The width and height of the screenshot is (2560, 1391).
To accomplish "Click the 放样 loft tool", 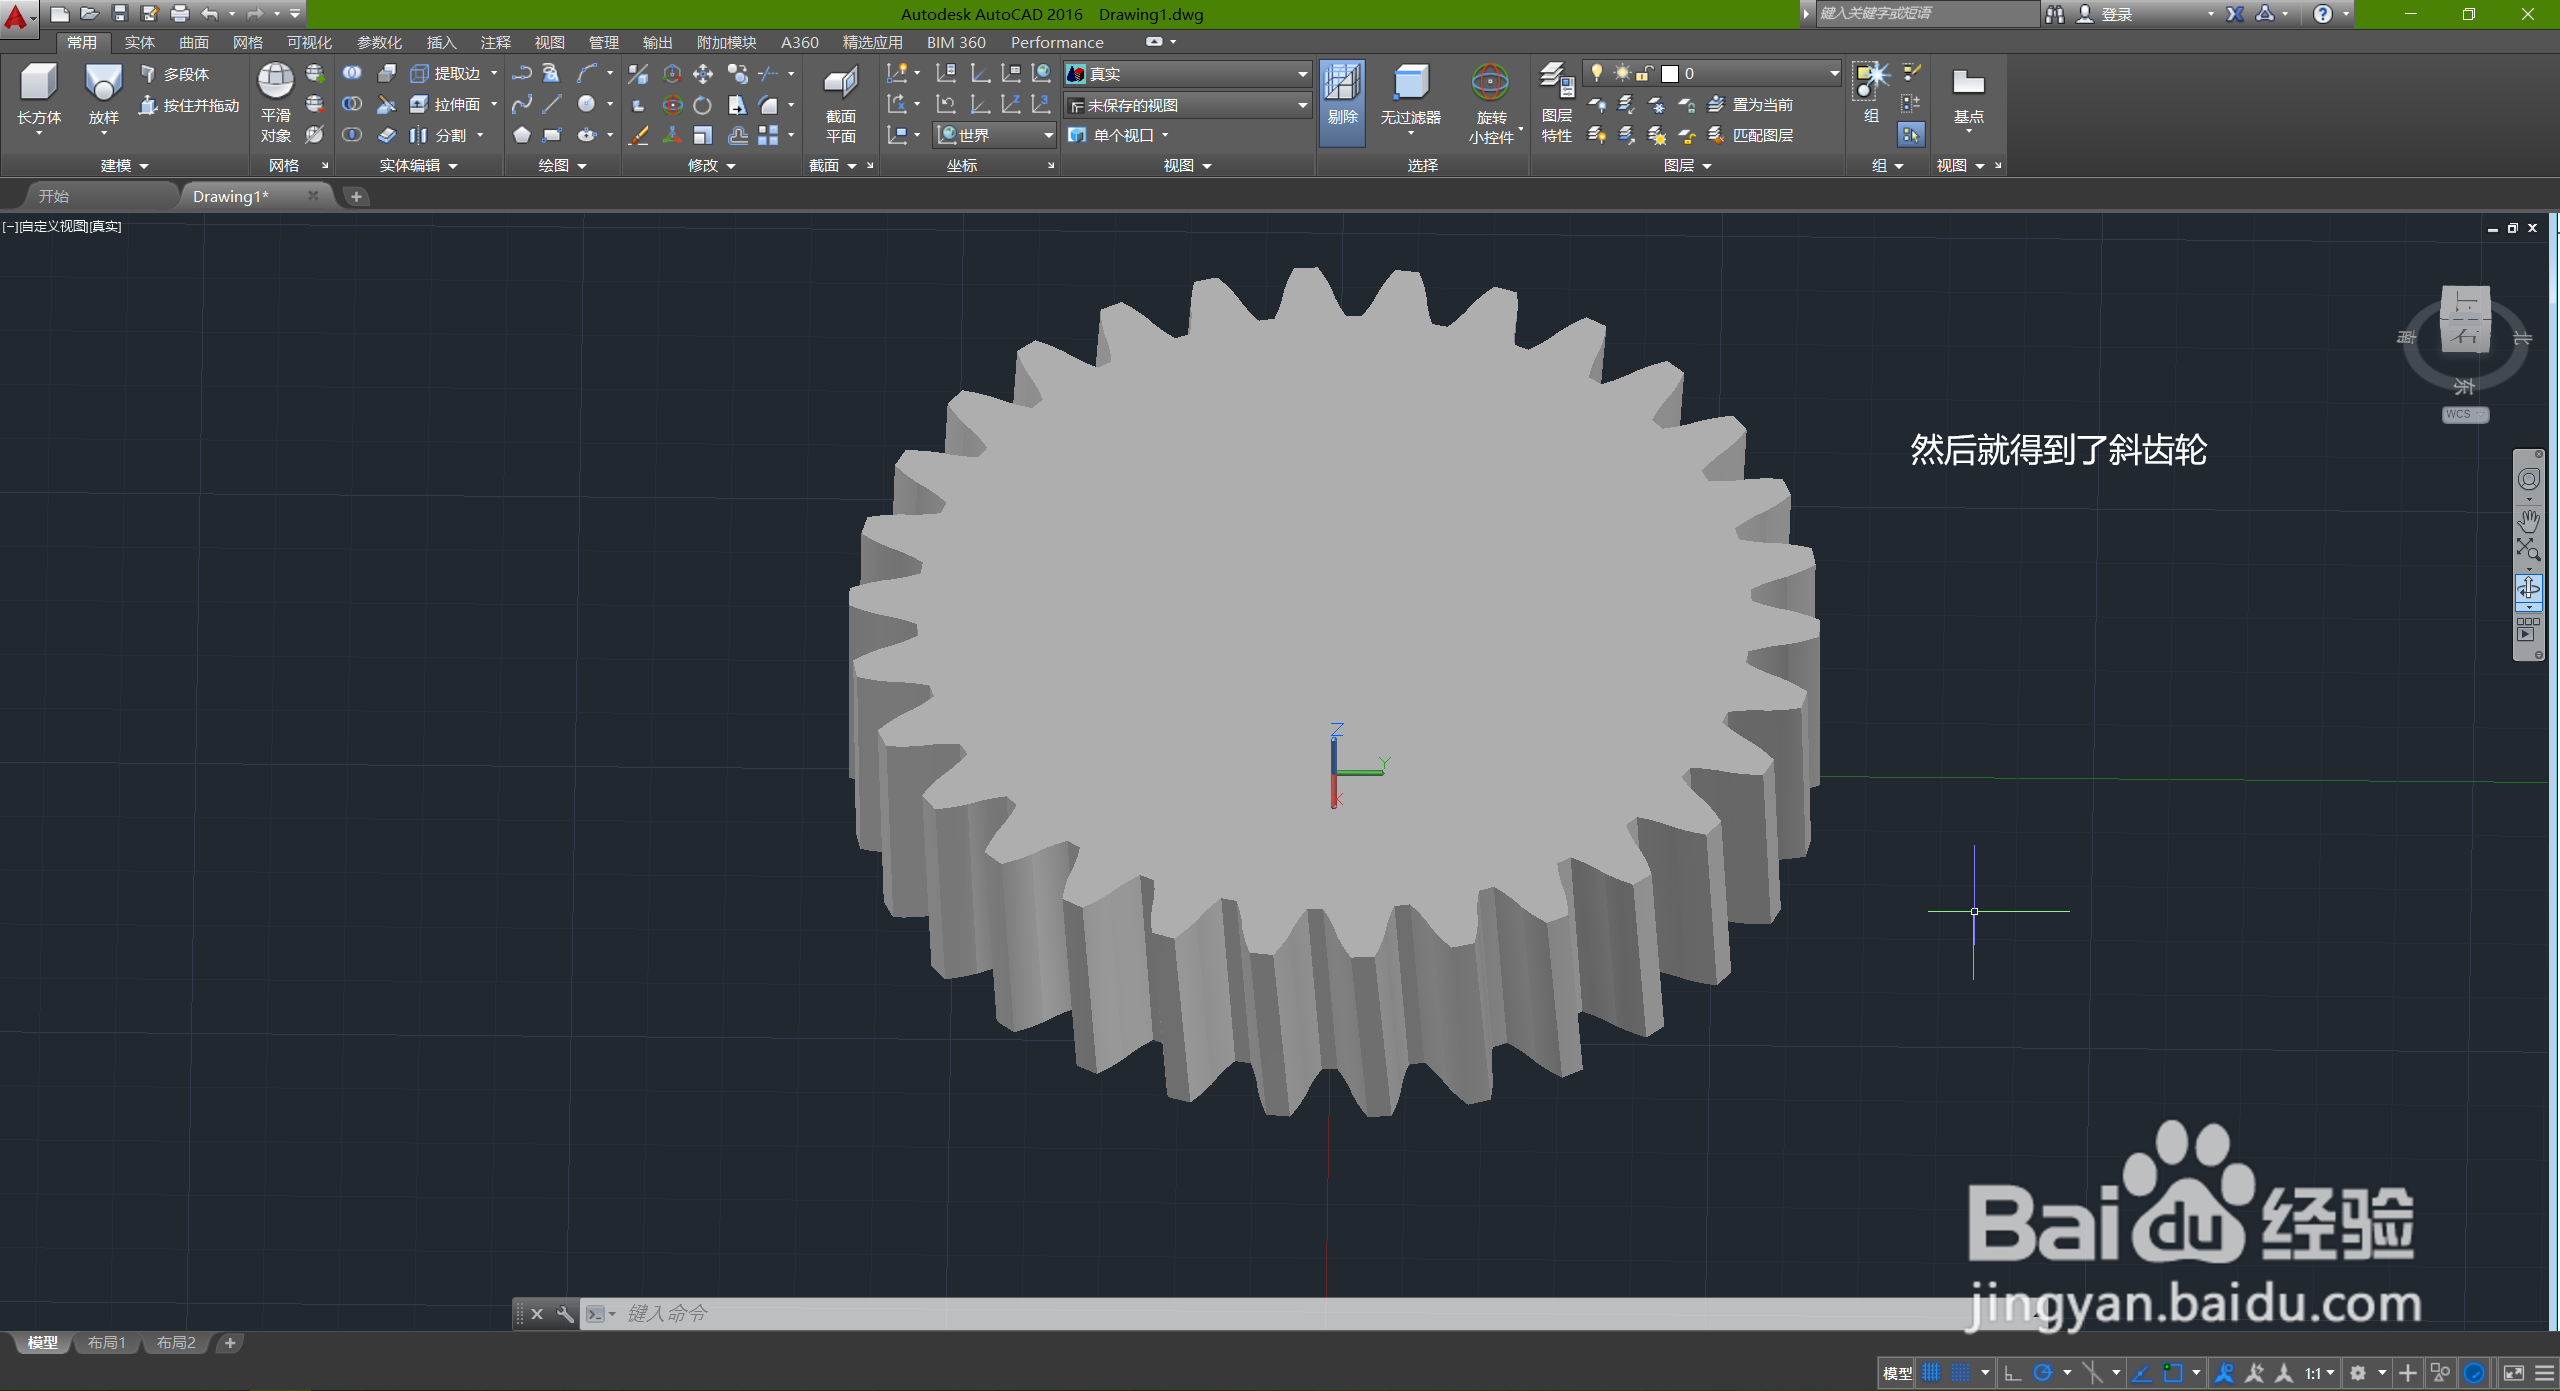I will 103,84.
